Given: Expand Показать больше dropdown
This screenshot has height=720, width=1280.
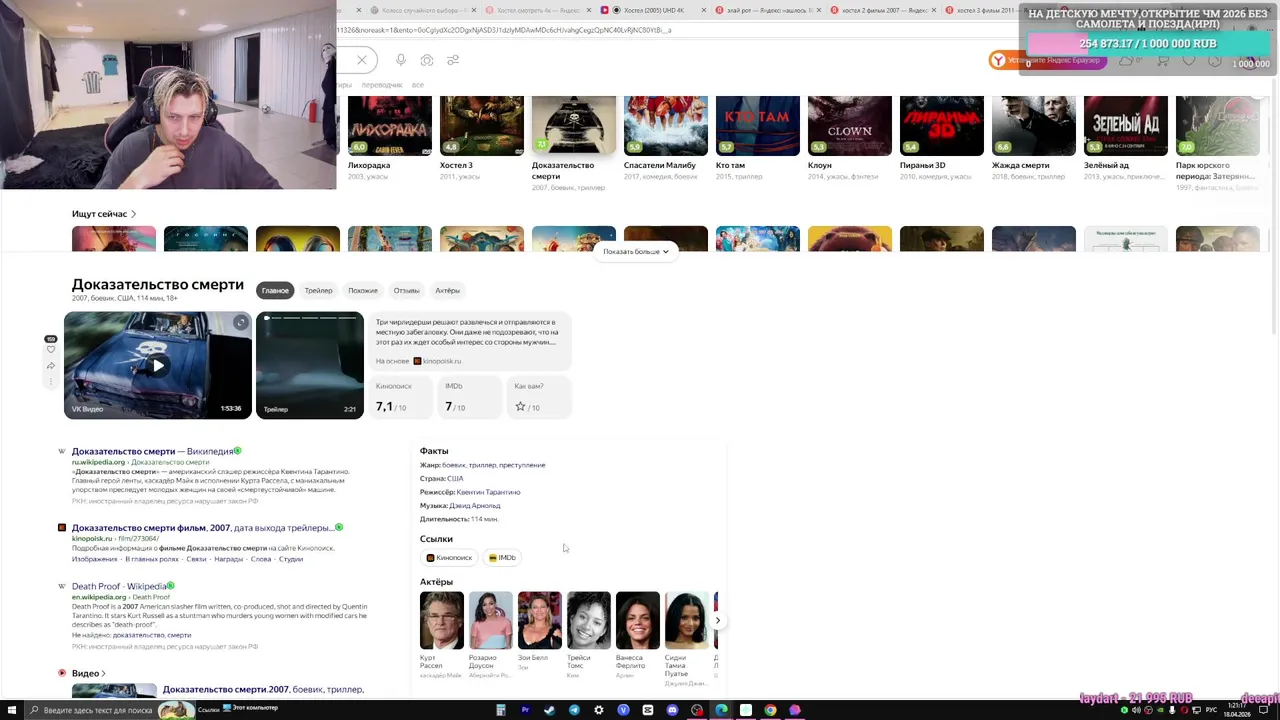Looking at the screenshot, I should point(636,252).
